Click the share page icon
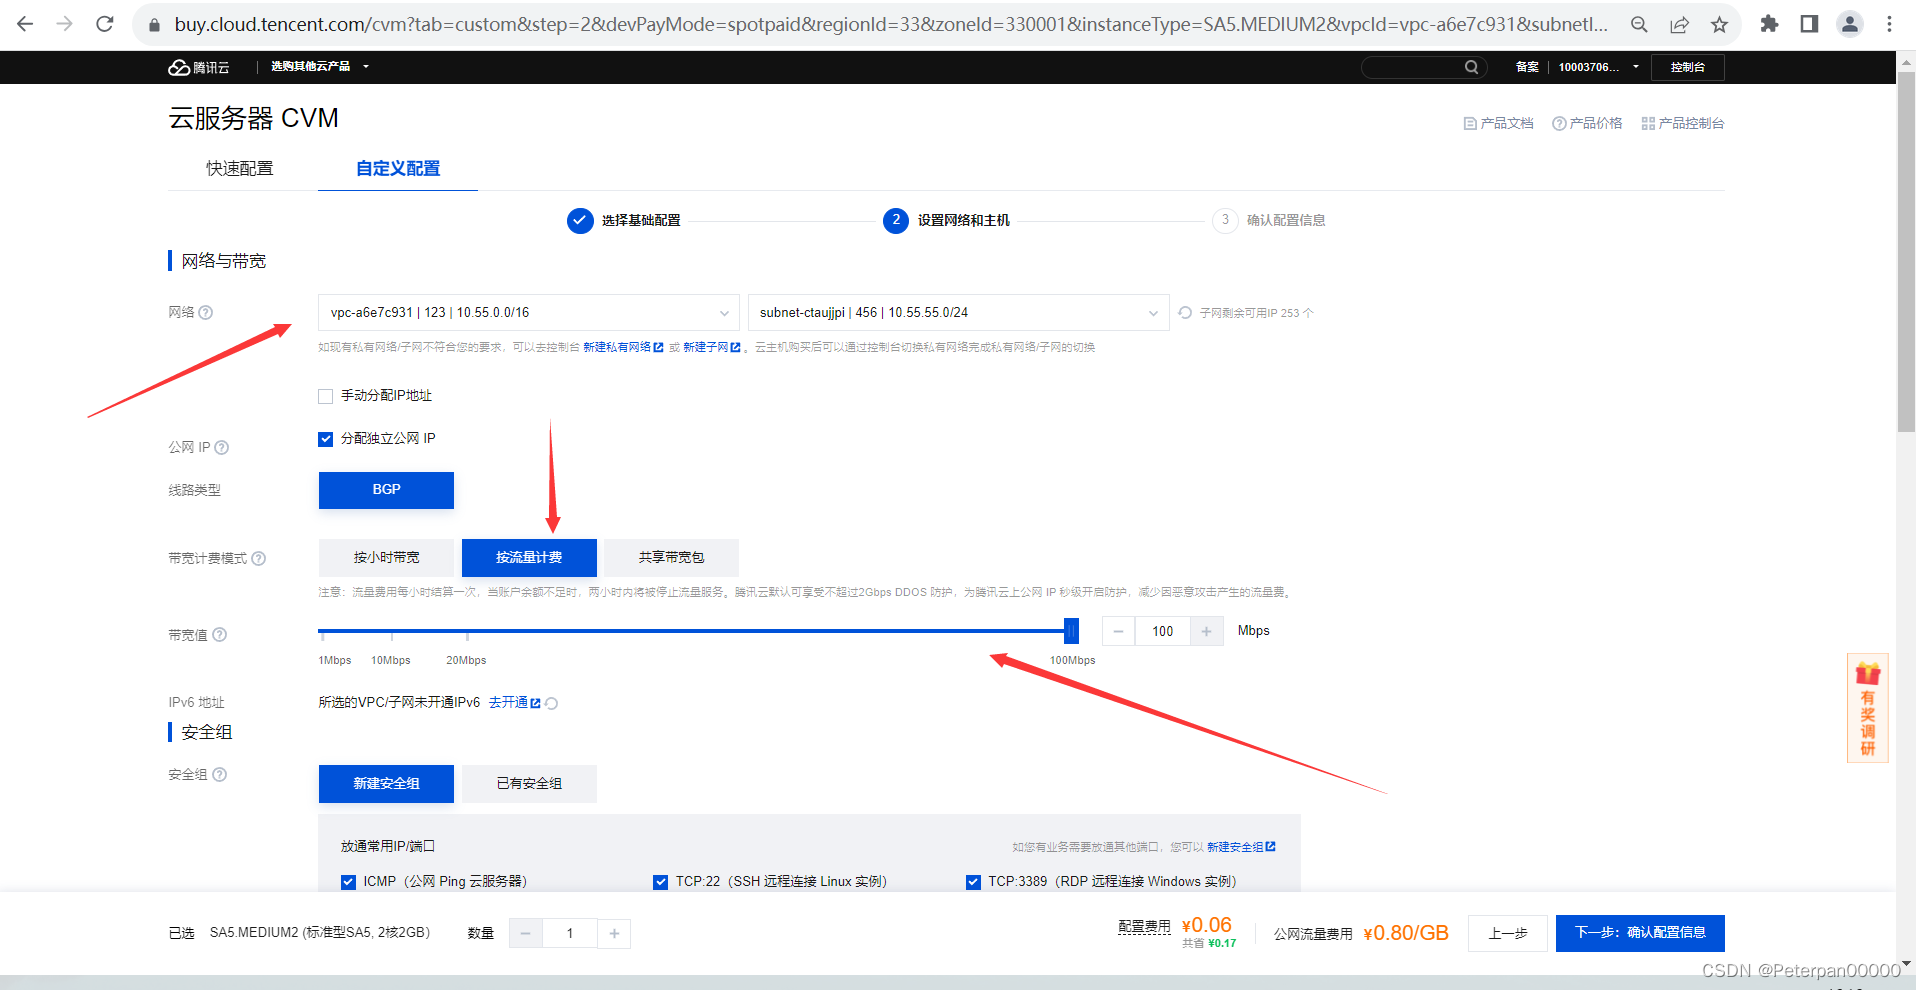Screen dimensions: 1916x990 (x=1679, y=25)
